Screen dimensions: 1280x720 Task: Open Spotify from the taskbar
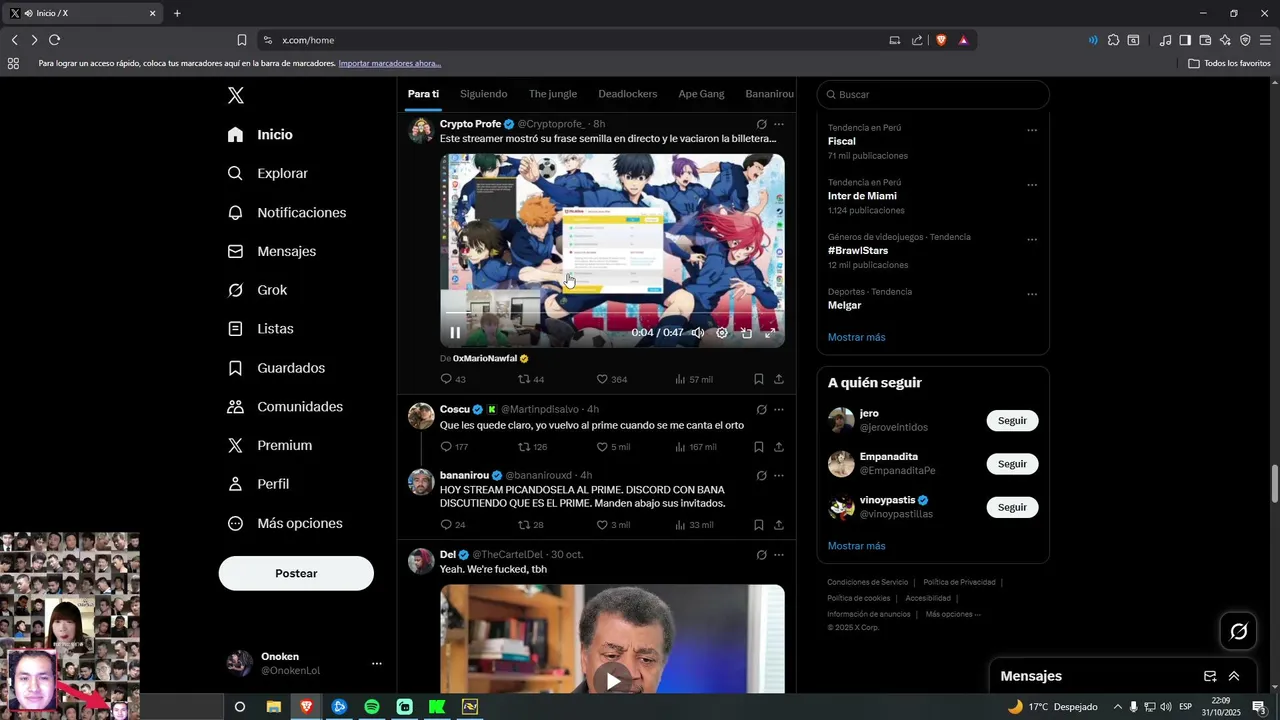[372, 707]
